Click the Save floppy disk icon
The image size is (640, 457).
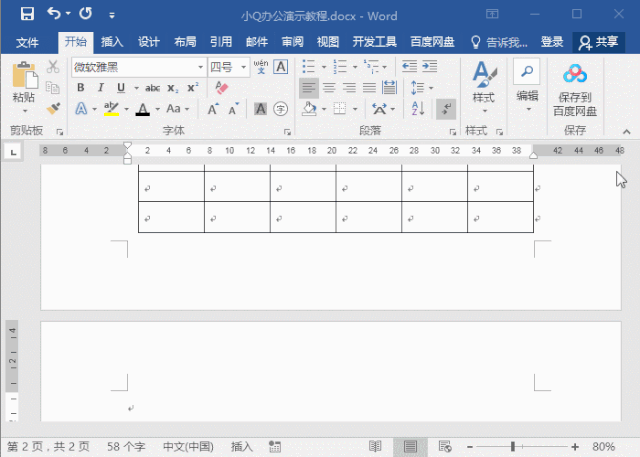pyautogui.click(x=27, y=14)
